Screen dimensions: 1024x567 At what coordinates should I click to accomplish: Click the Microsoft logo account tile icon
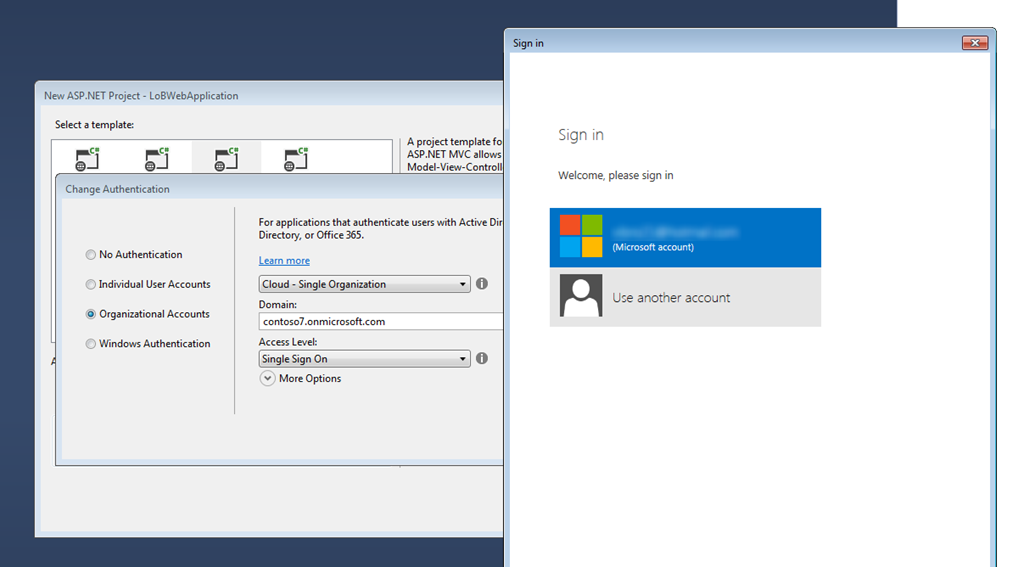[581, 236]
